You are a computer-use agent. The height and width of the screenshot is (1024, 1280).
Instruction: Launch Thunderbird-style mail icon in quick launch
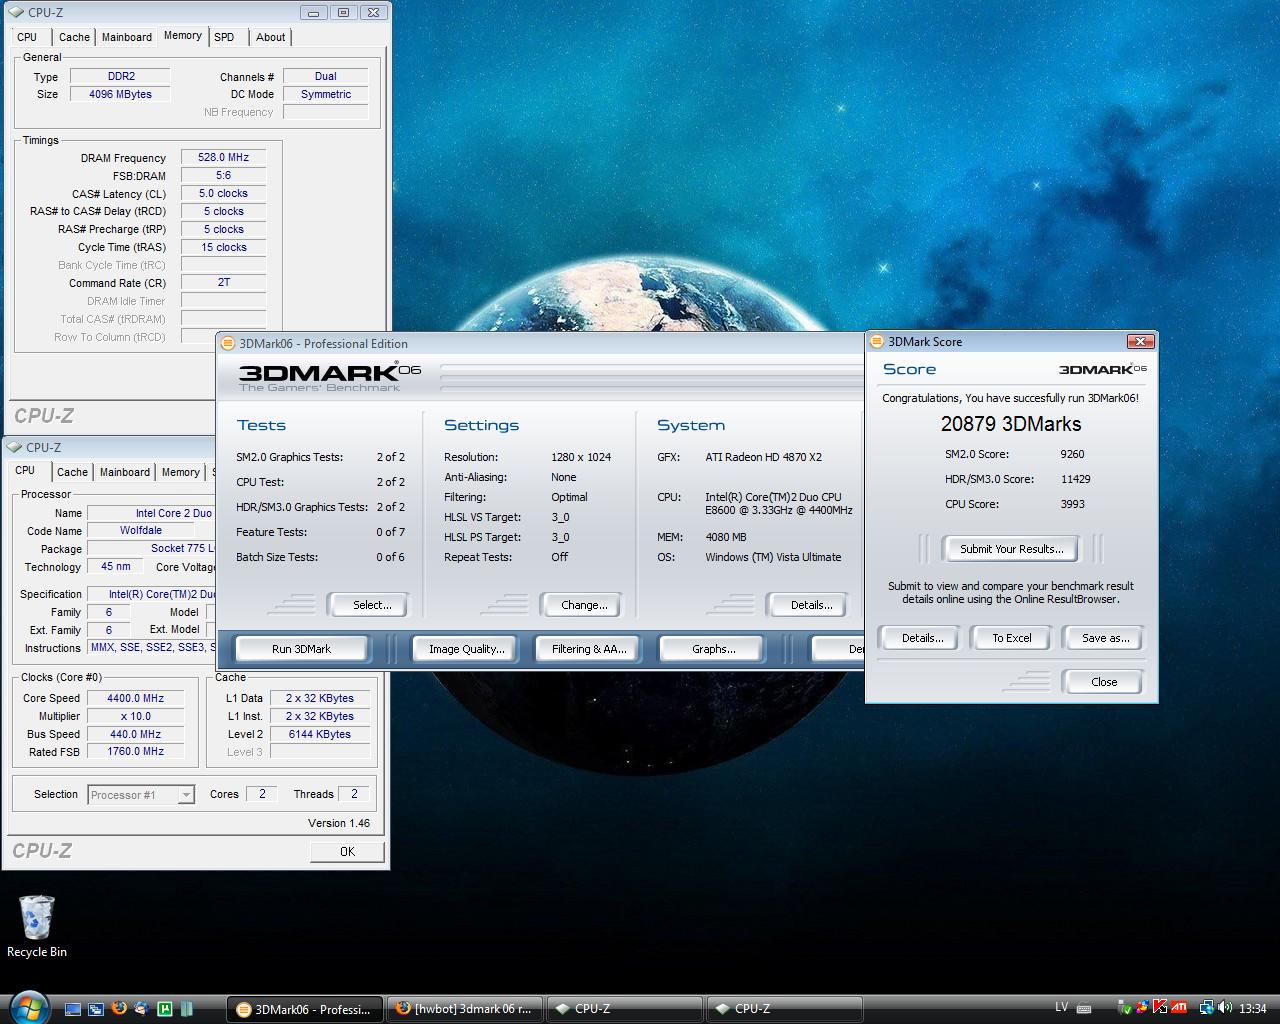141,1009
